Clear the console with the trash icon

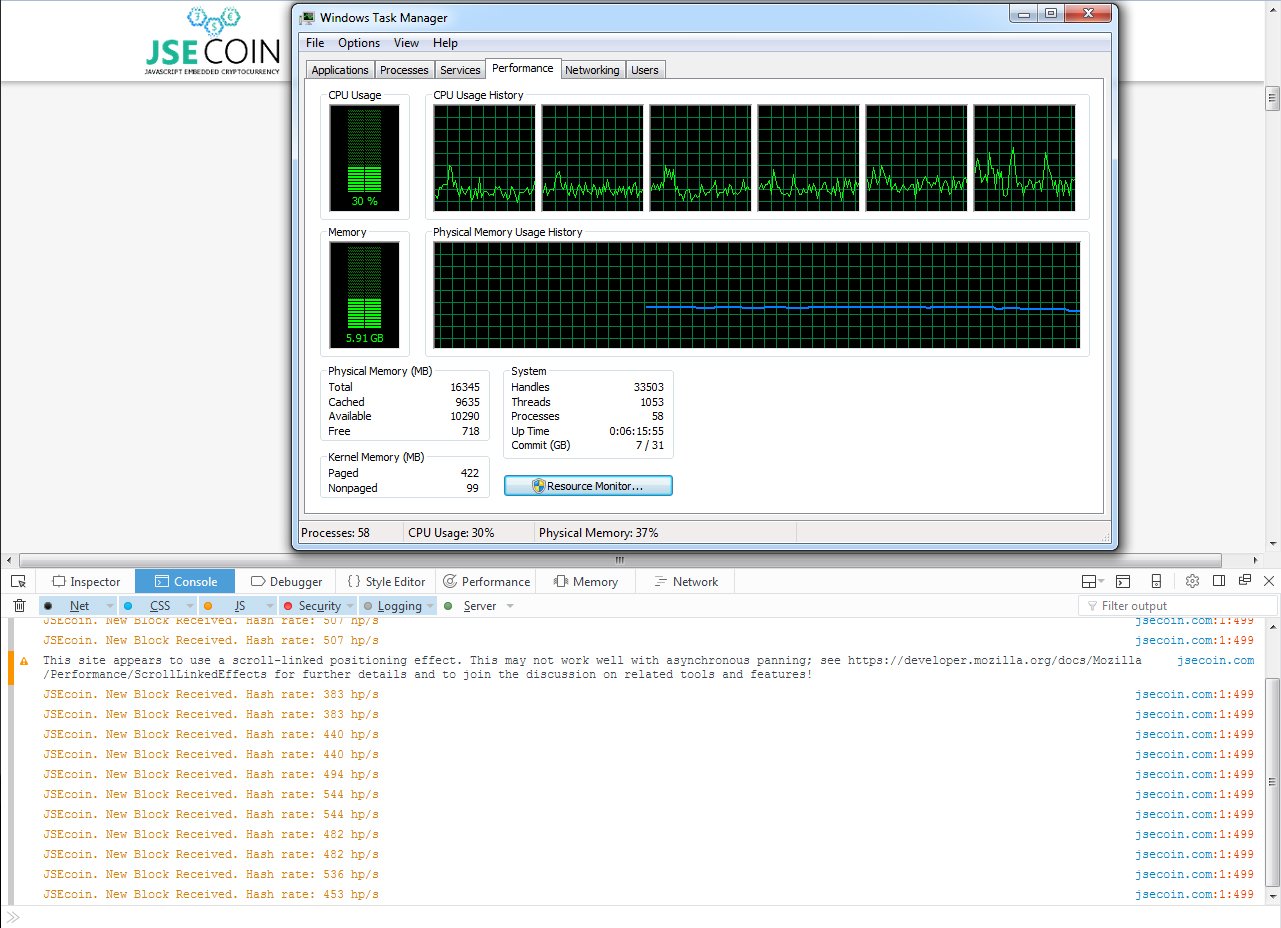[x=19, y=605]
